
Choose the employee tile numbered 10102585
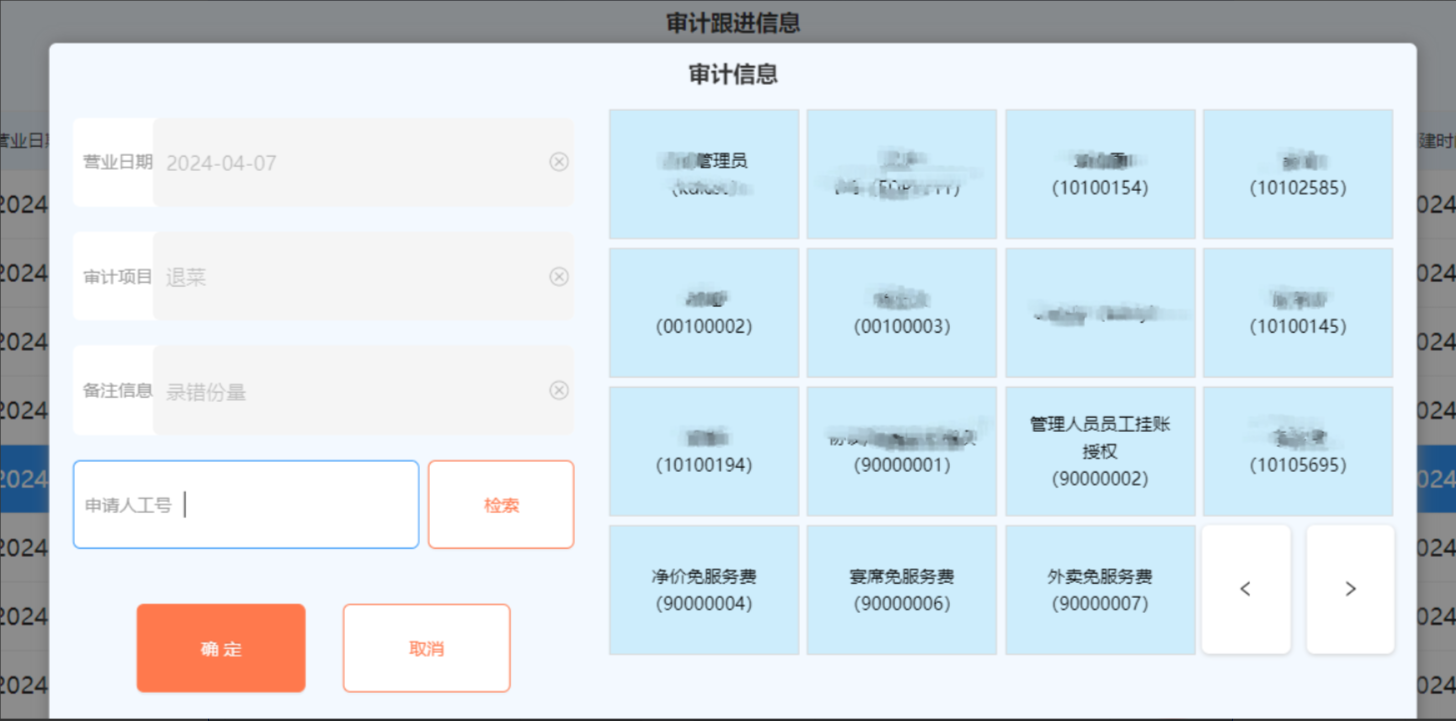point(1298,174)
